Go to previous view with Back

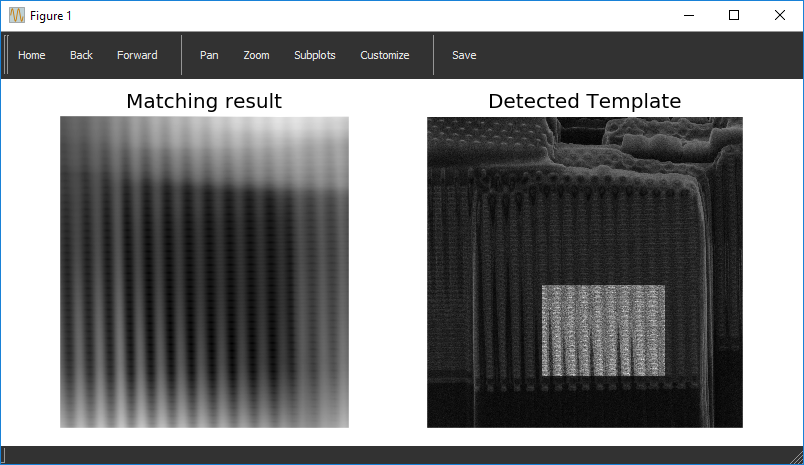81,55
